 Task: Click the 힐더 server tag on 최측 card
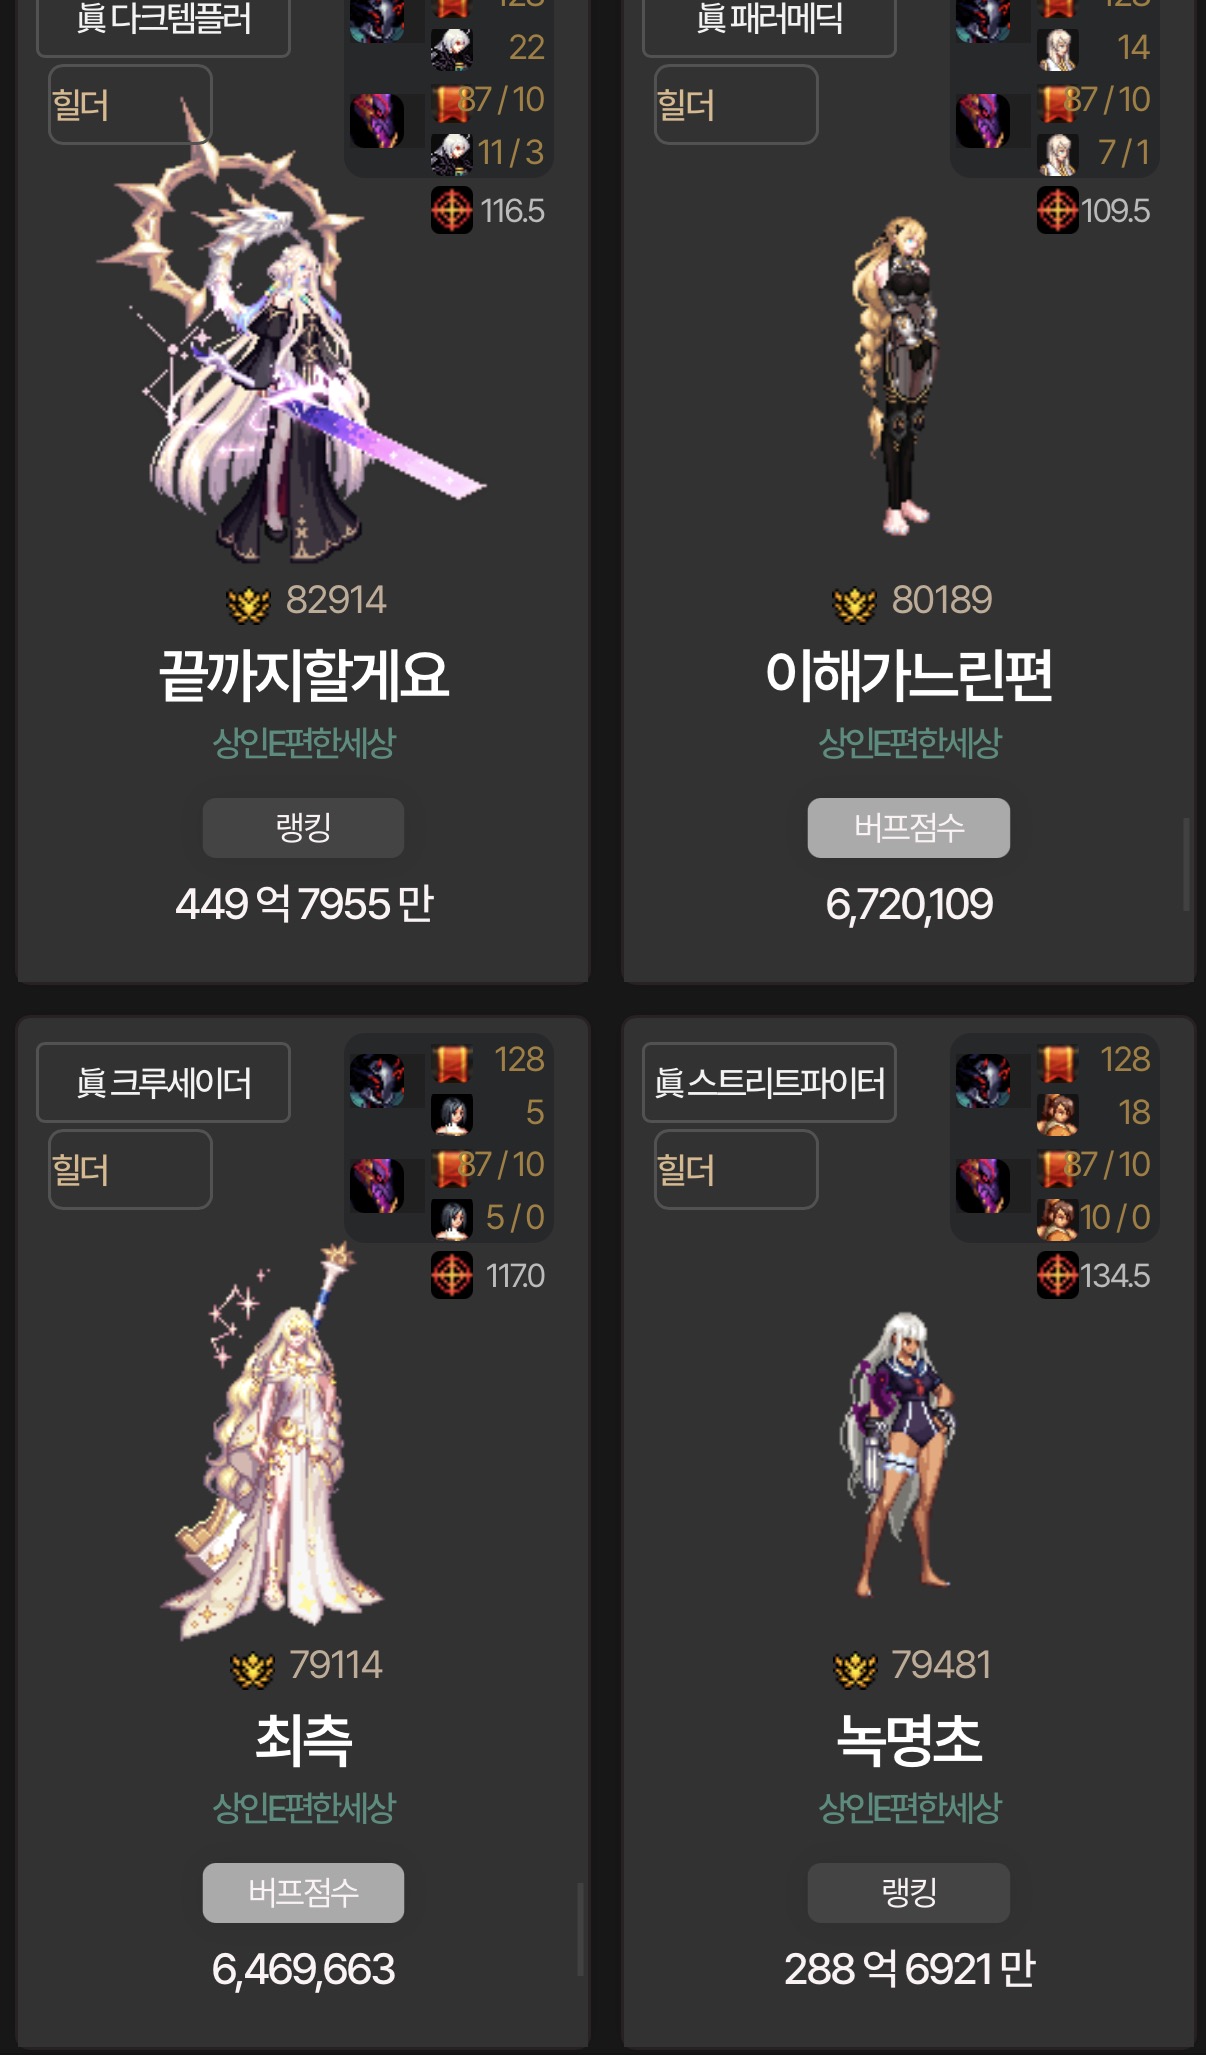point(130,1169)
